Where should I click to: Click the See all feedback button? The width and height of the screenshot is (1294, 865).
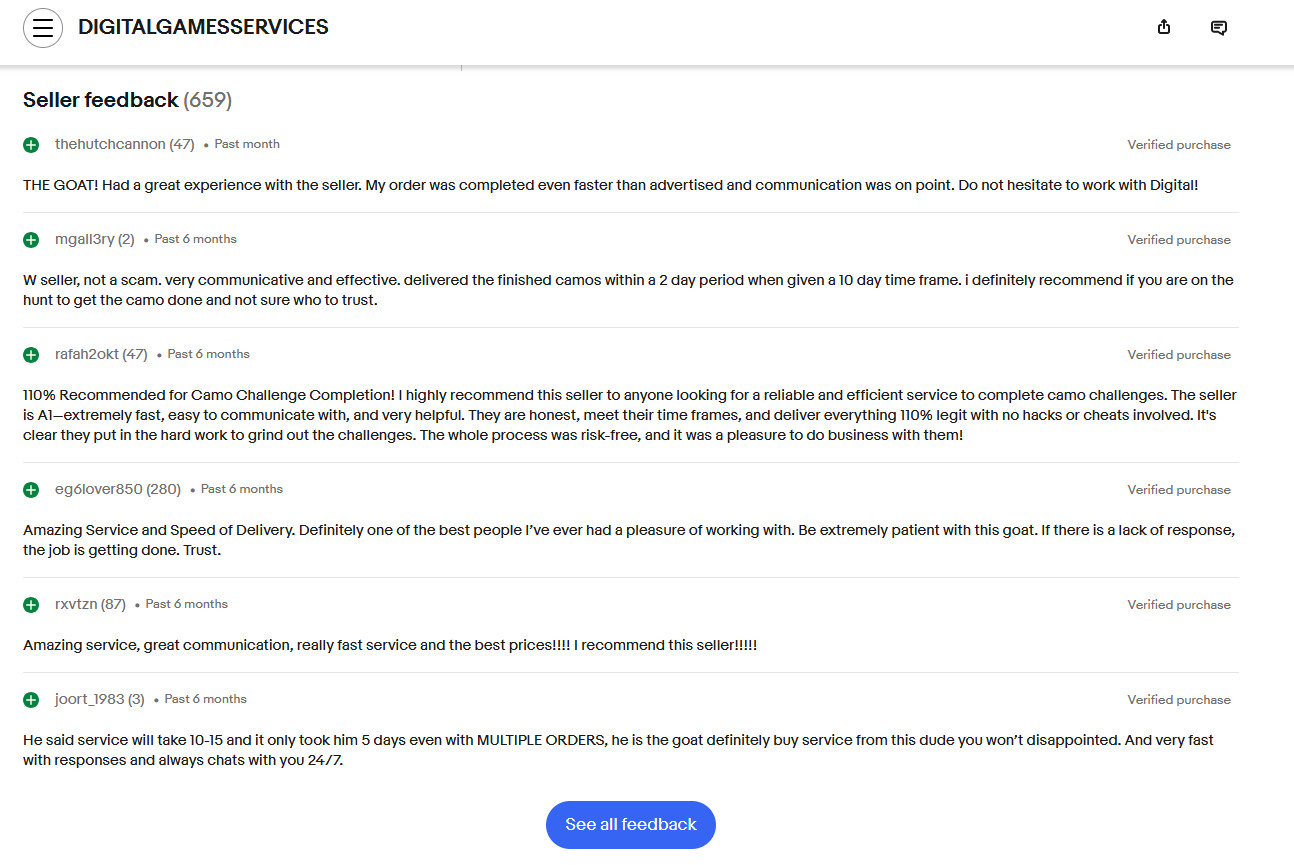631,825
